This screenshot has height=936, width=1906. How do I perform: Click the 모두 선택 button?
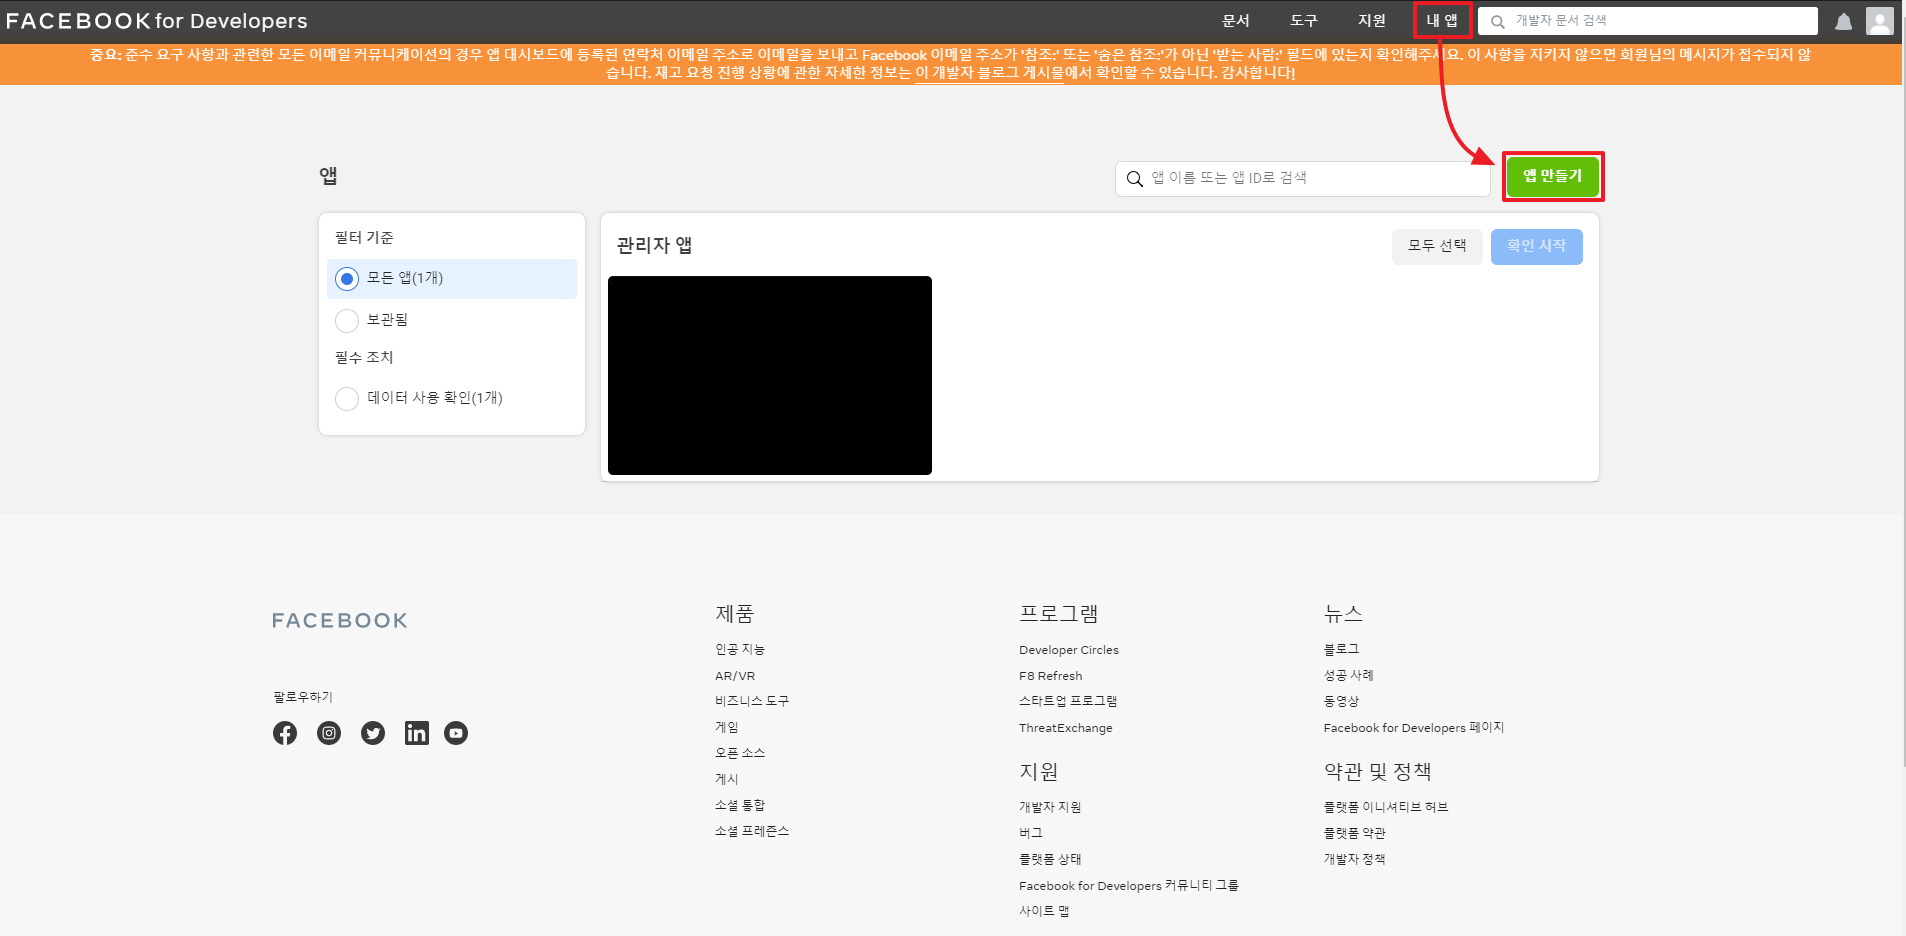click(1437, 246)
